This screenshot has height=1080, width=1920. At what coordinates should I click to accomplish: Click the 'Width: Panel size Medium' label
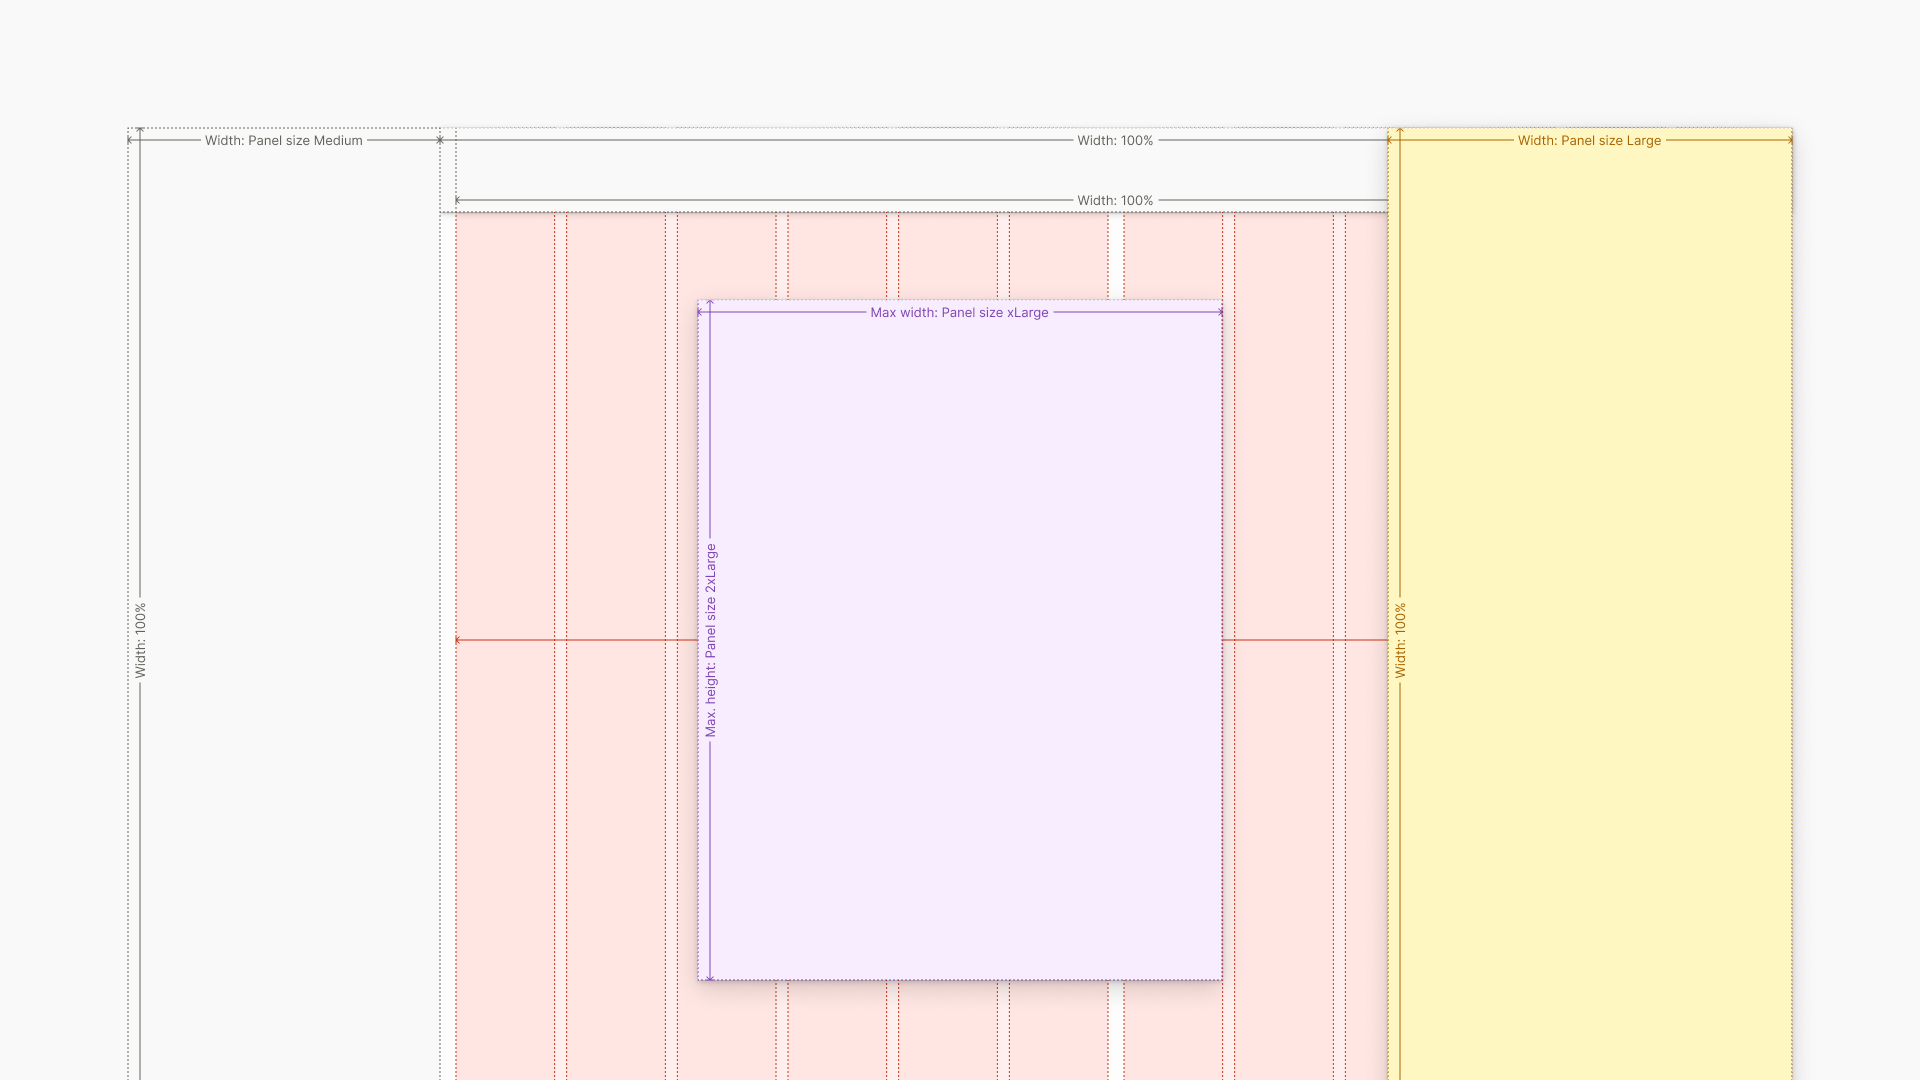tap(283, 141)
